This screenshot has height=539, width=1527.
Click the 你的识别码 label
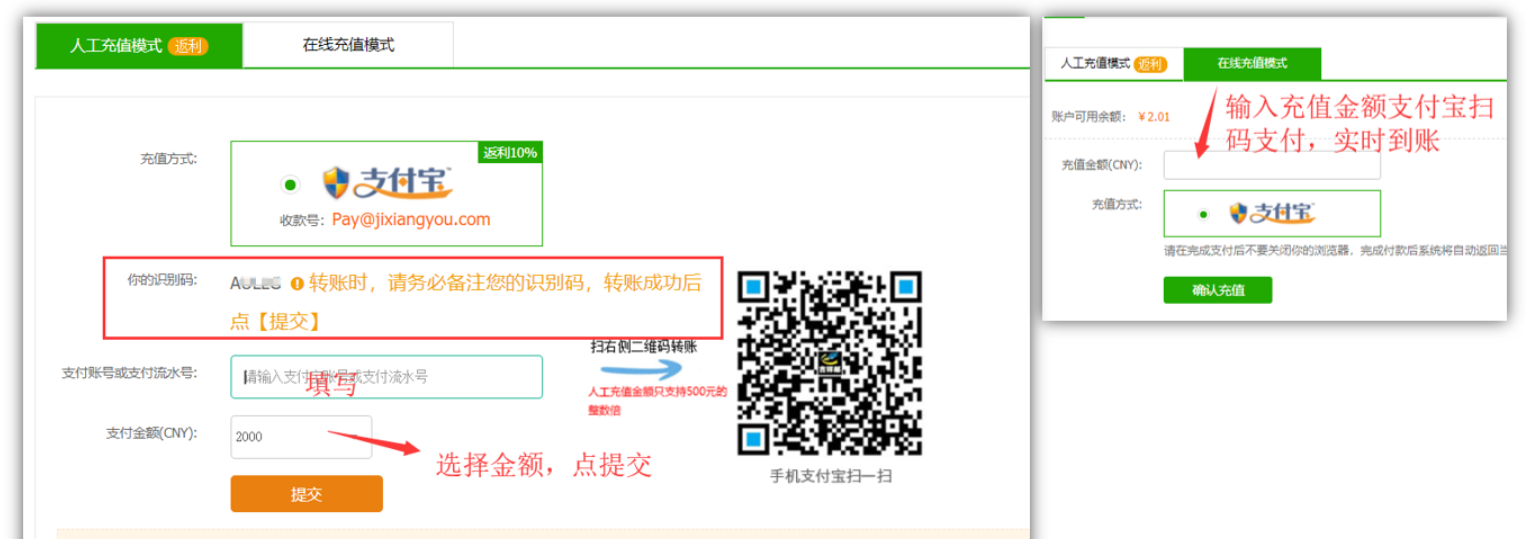(162, 279)
